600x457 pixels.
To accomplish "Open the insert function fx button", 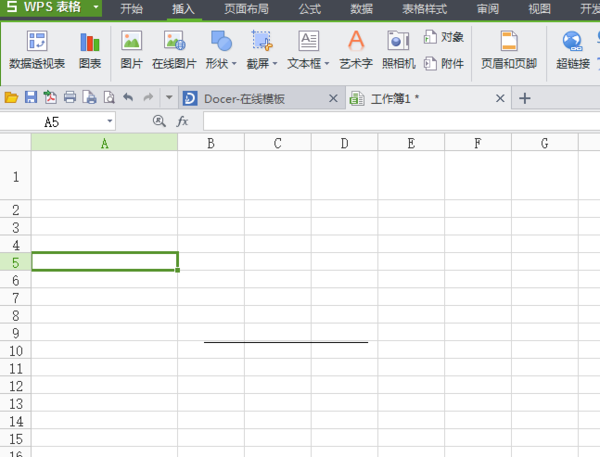I will pyautogui.click(x=182, y=121).
